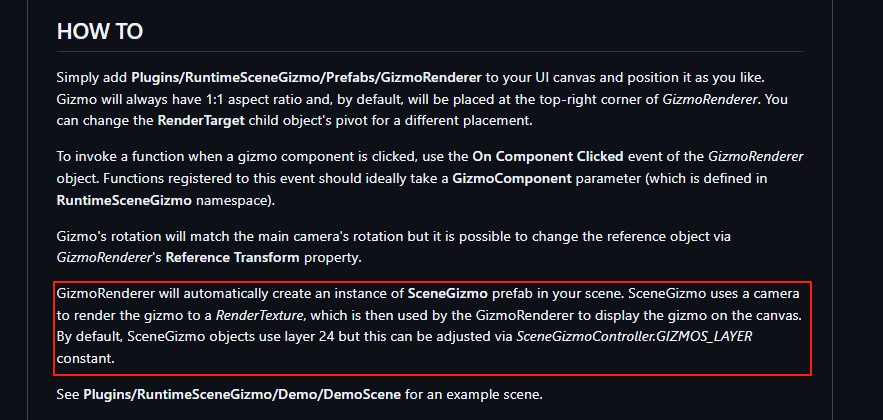The height and width of the screenshot is (420, 883).
Task: Select the bold On Component Clicked text
Action: pos(548,156)
